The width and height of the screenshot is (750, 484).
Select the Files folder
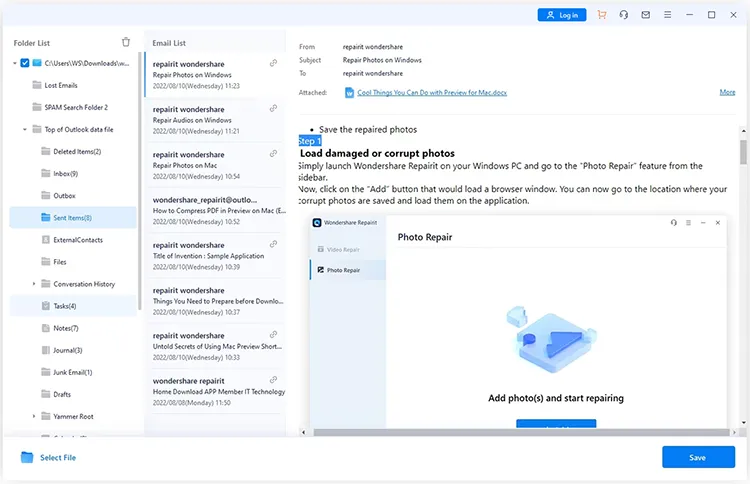[x=60, y=262]
